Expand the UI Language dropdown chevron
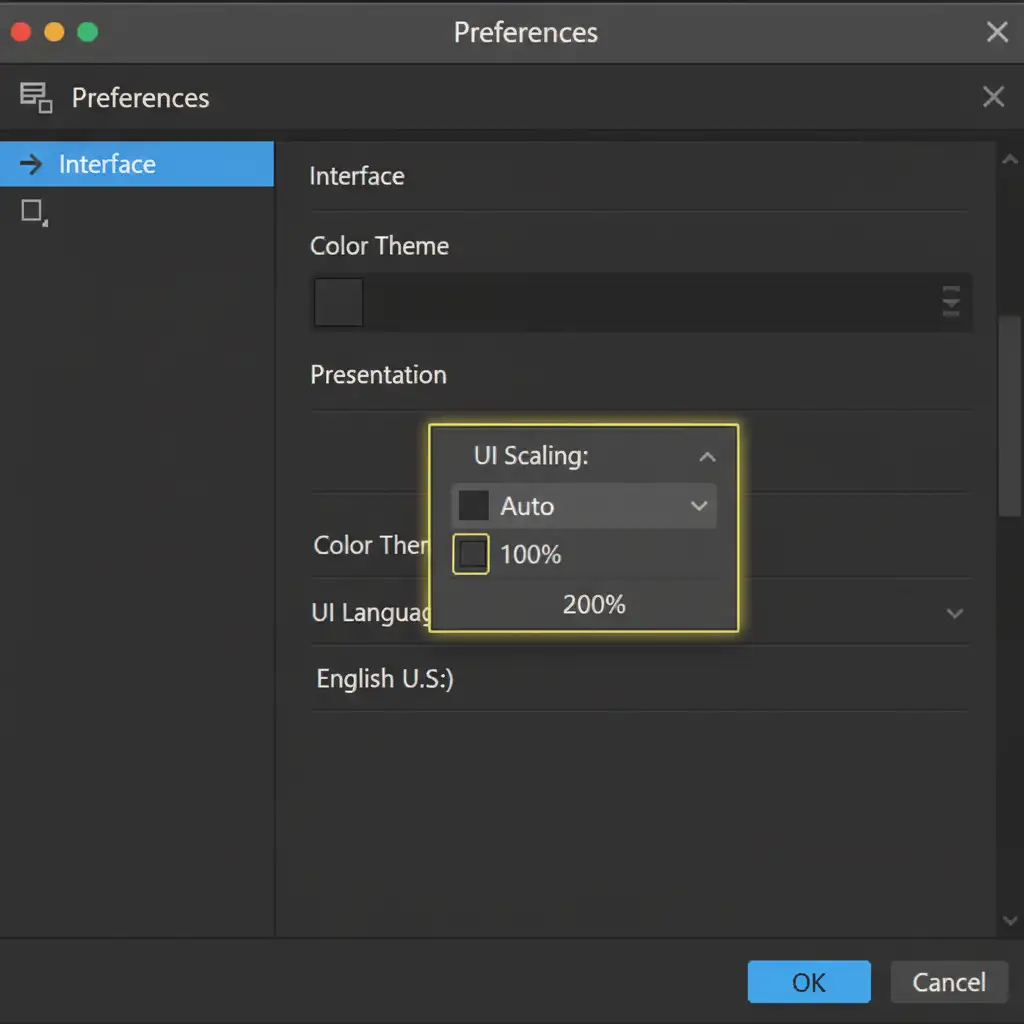Viewport: 1024px width, 1024px height. click(954, 613)
